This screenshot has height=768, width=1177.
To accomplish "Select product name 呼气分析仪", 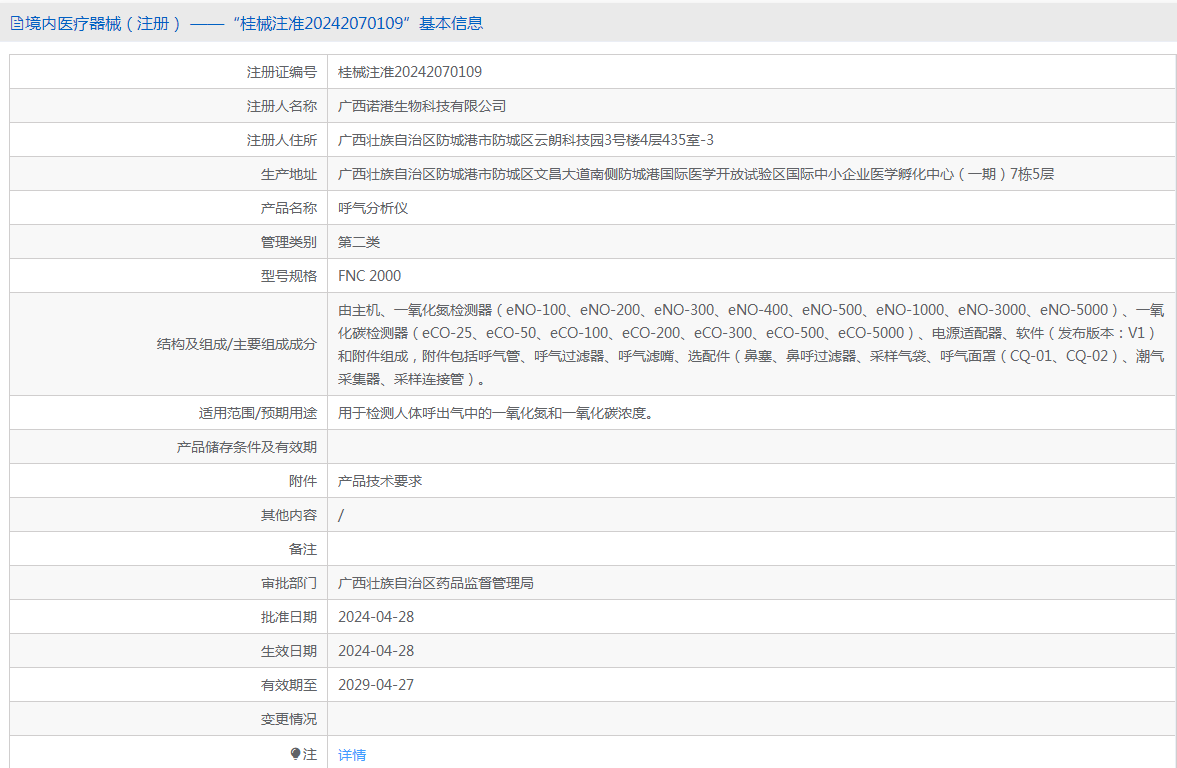I will (373, 208).
